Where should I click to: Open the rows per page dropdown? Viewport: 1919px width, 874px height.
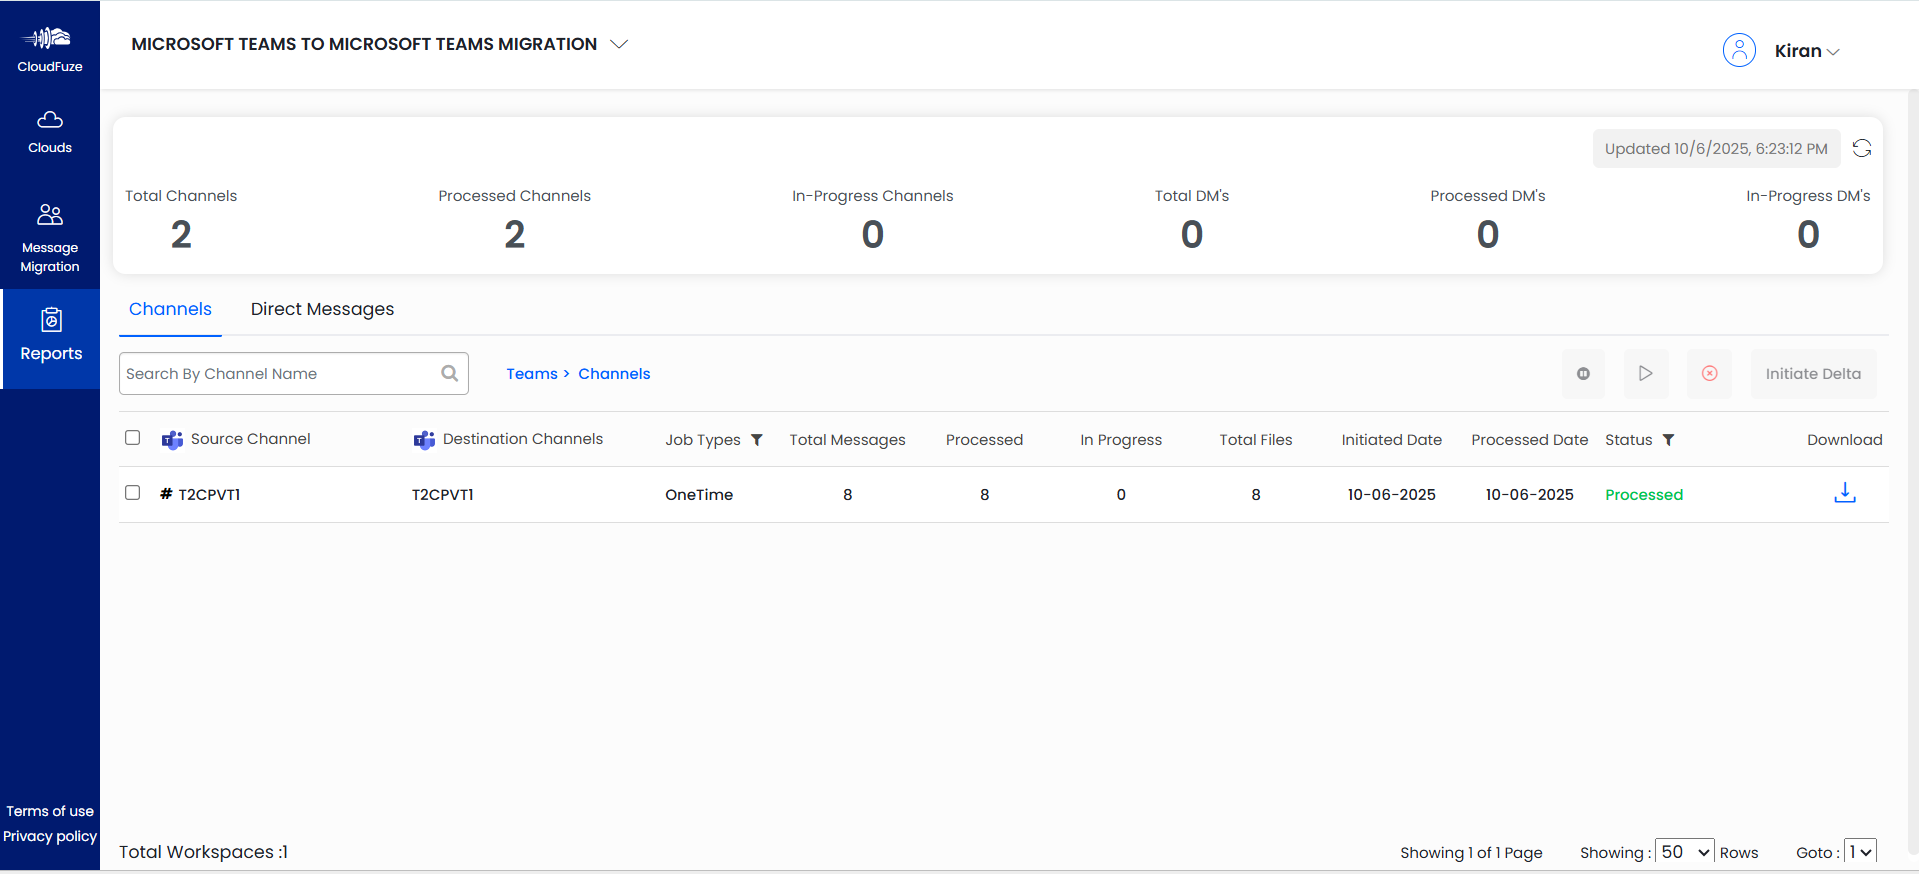(1684, 852)
